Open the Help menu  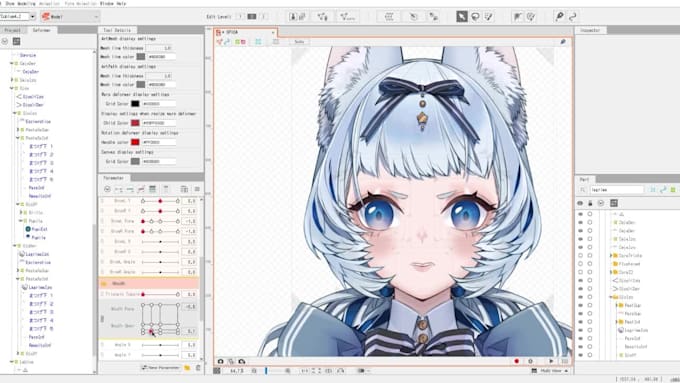coord(121,3)
